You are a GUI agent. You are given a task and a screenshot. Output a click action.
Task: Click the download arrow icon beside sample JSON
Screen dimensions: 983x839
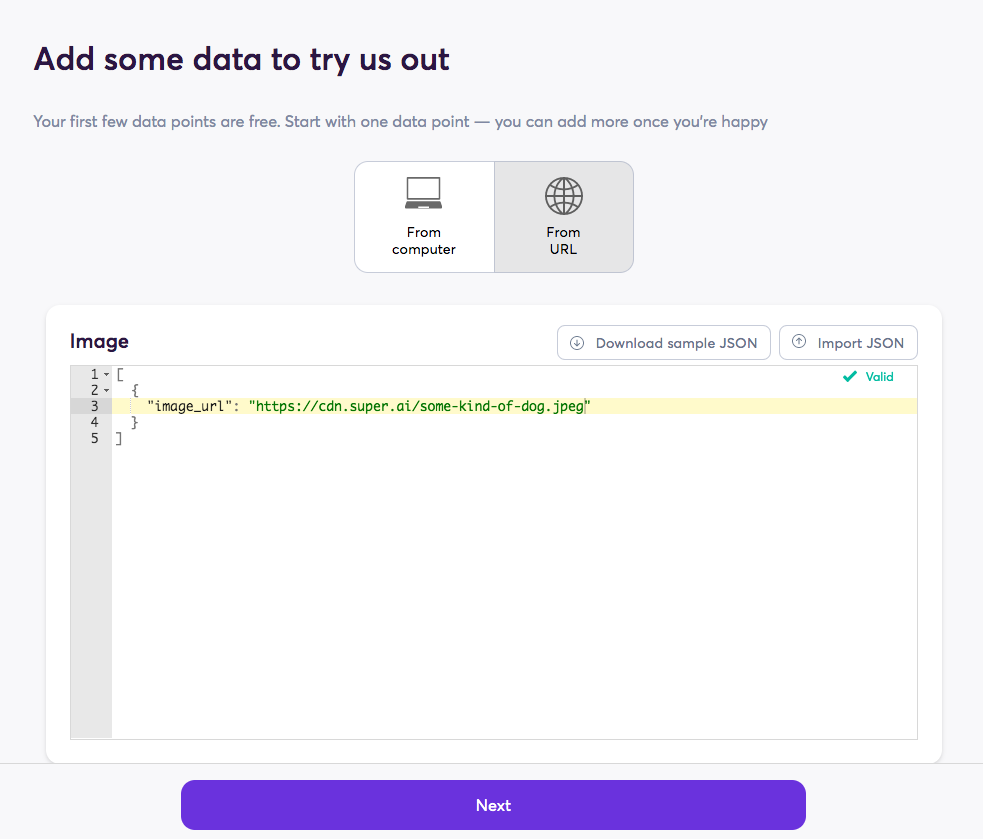(577, 343)
